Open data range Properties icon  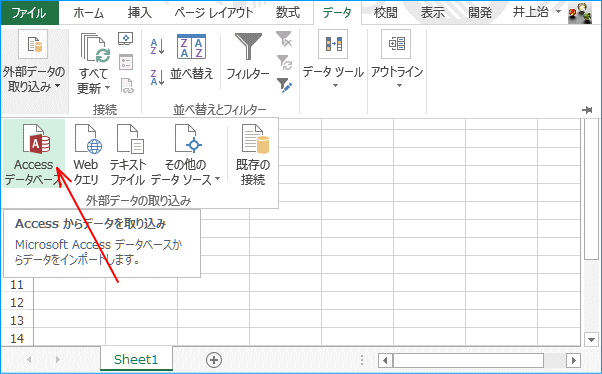126,62
